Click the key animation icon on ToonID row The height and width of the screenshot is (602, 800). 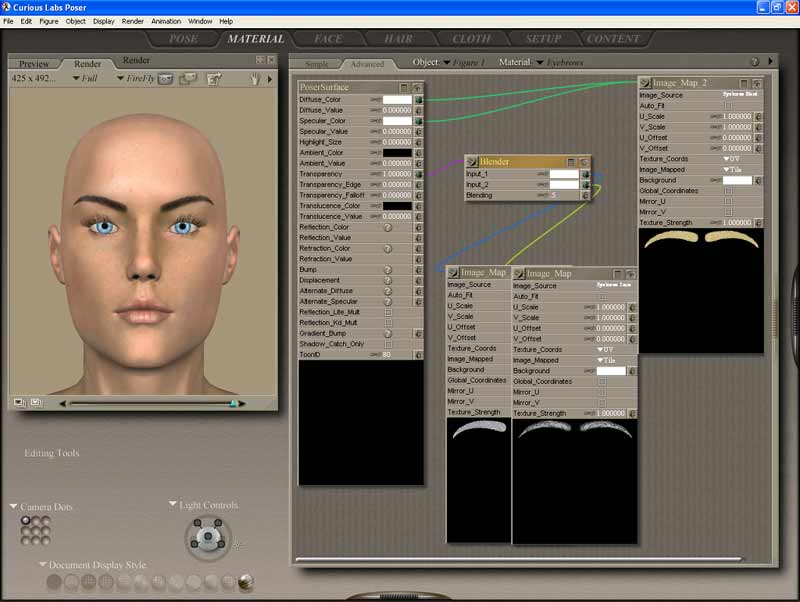click(x=376, y=354)
